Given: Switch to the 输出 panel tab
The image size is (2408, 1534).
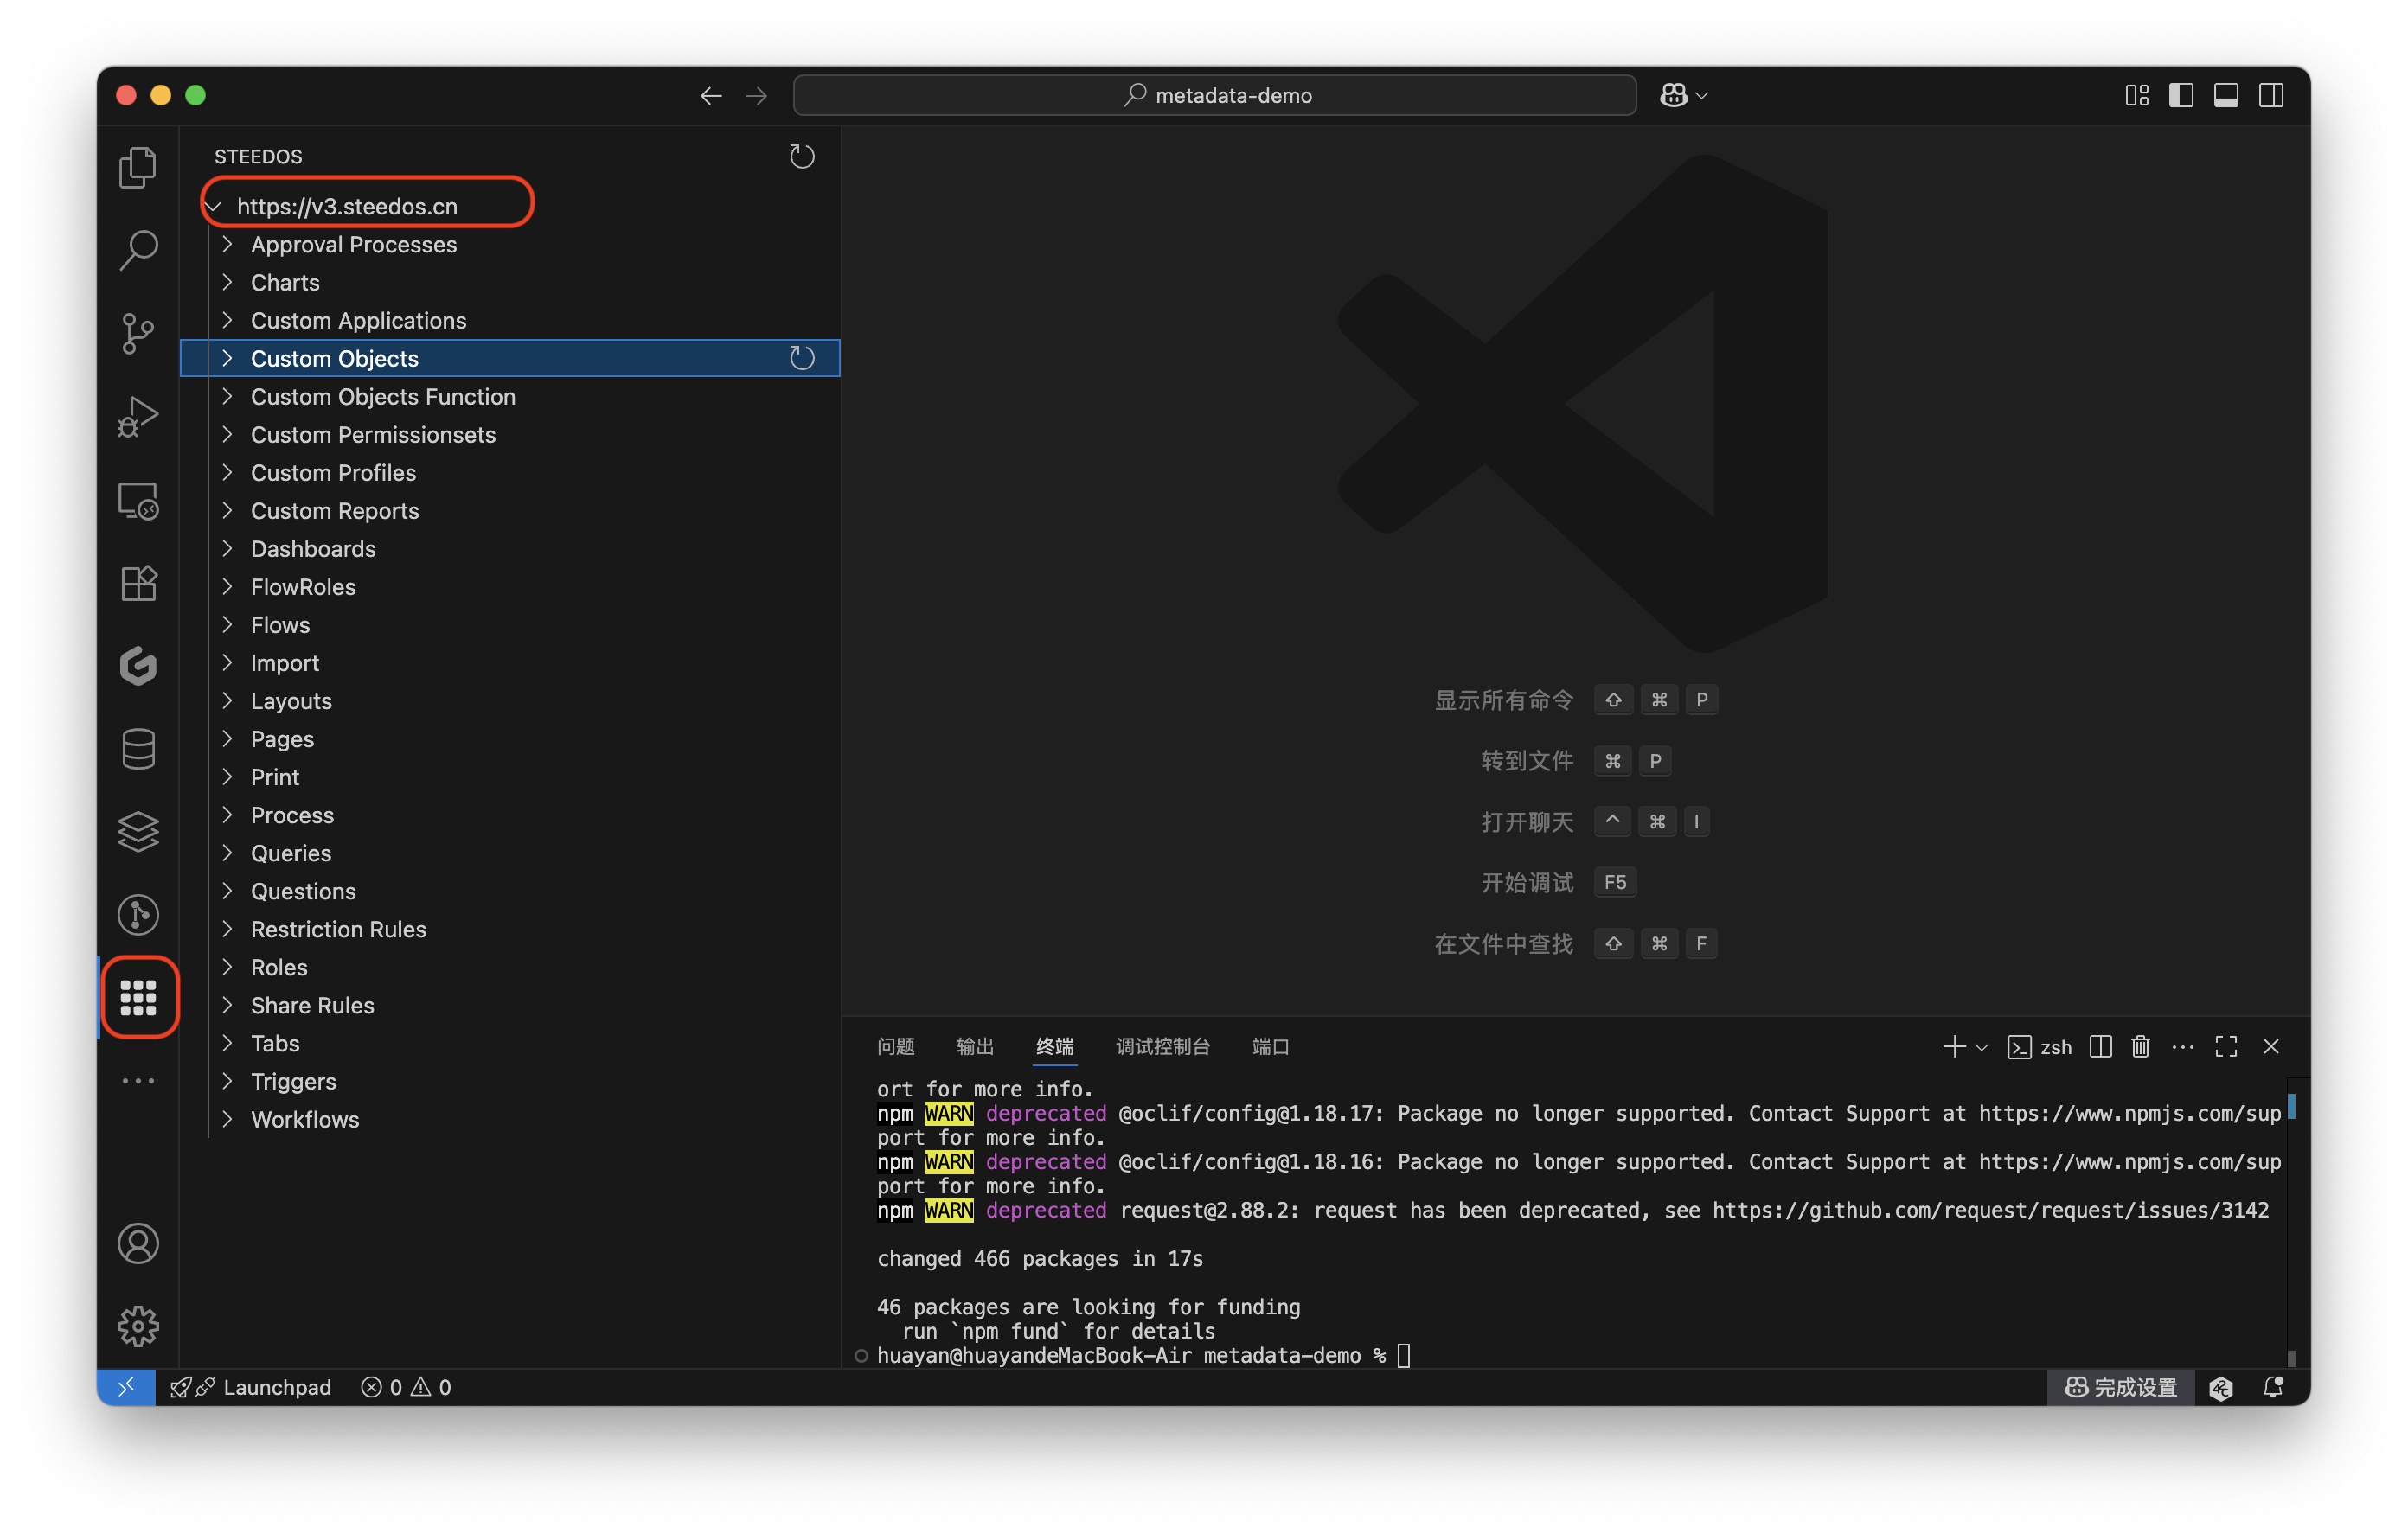Looking at the screenshot, I should point(975,1046).
